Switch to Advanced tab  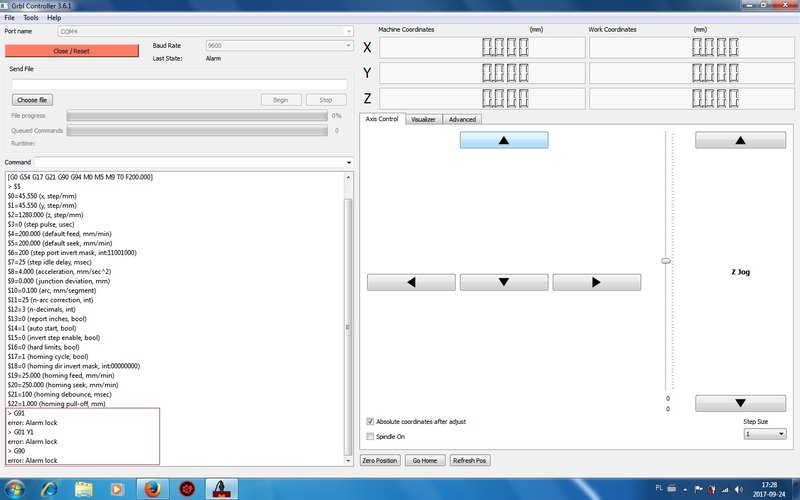point(462,119)
